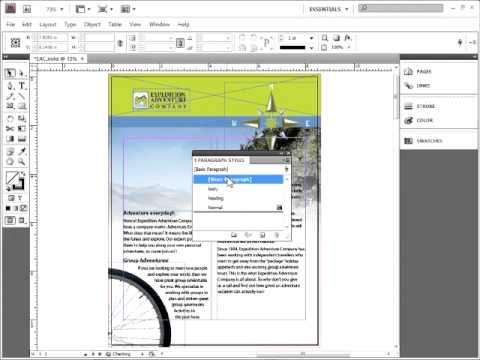Select the Rotate tool

pyautogui.click(x=10, y=119)
